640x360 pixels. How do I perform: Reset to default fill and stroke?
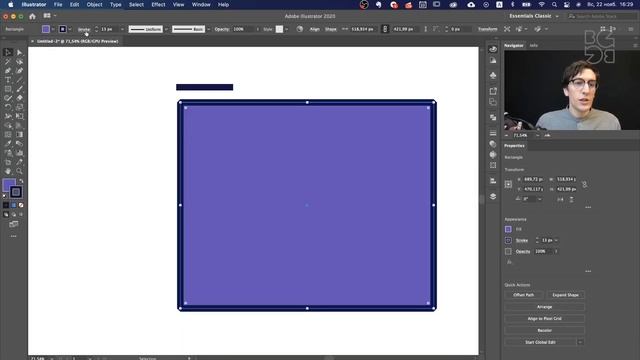[5, 196]
